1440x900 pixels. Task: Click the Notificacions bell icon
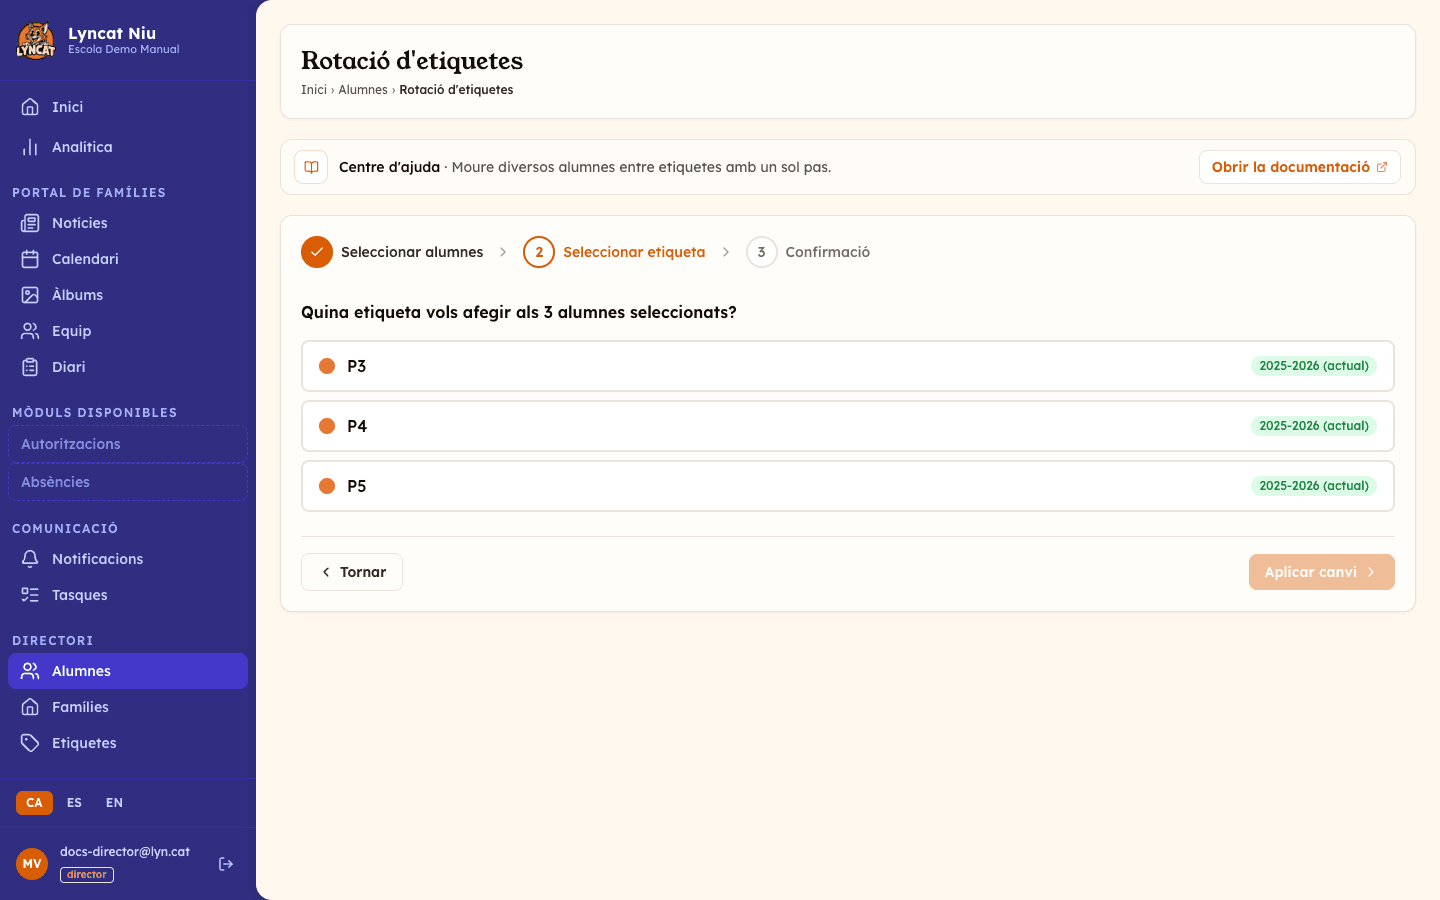[x=30, y=559]
